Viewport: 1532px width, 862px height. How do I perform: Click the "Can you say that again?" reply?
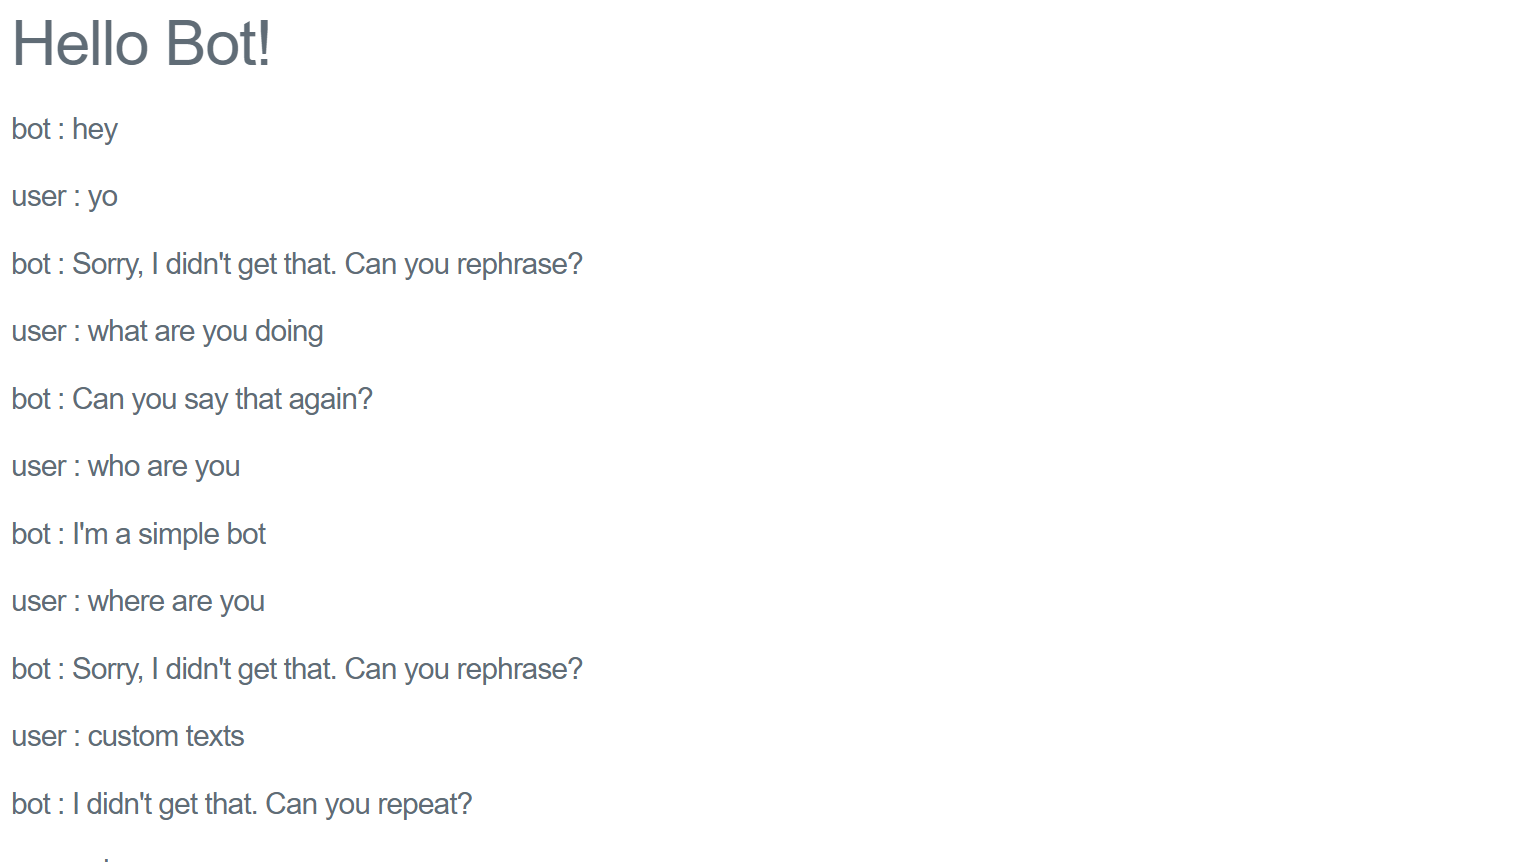(x=192, y=399)
